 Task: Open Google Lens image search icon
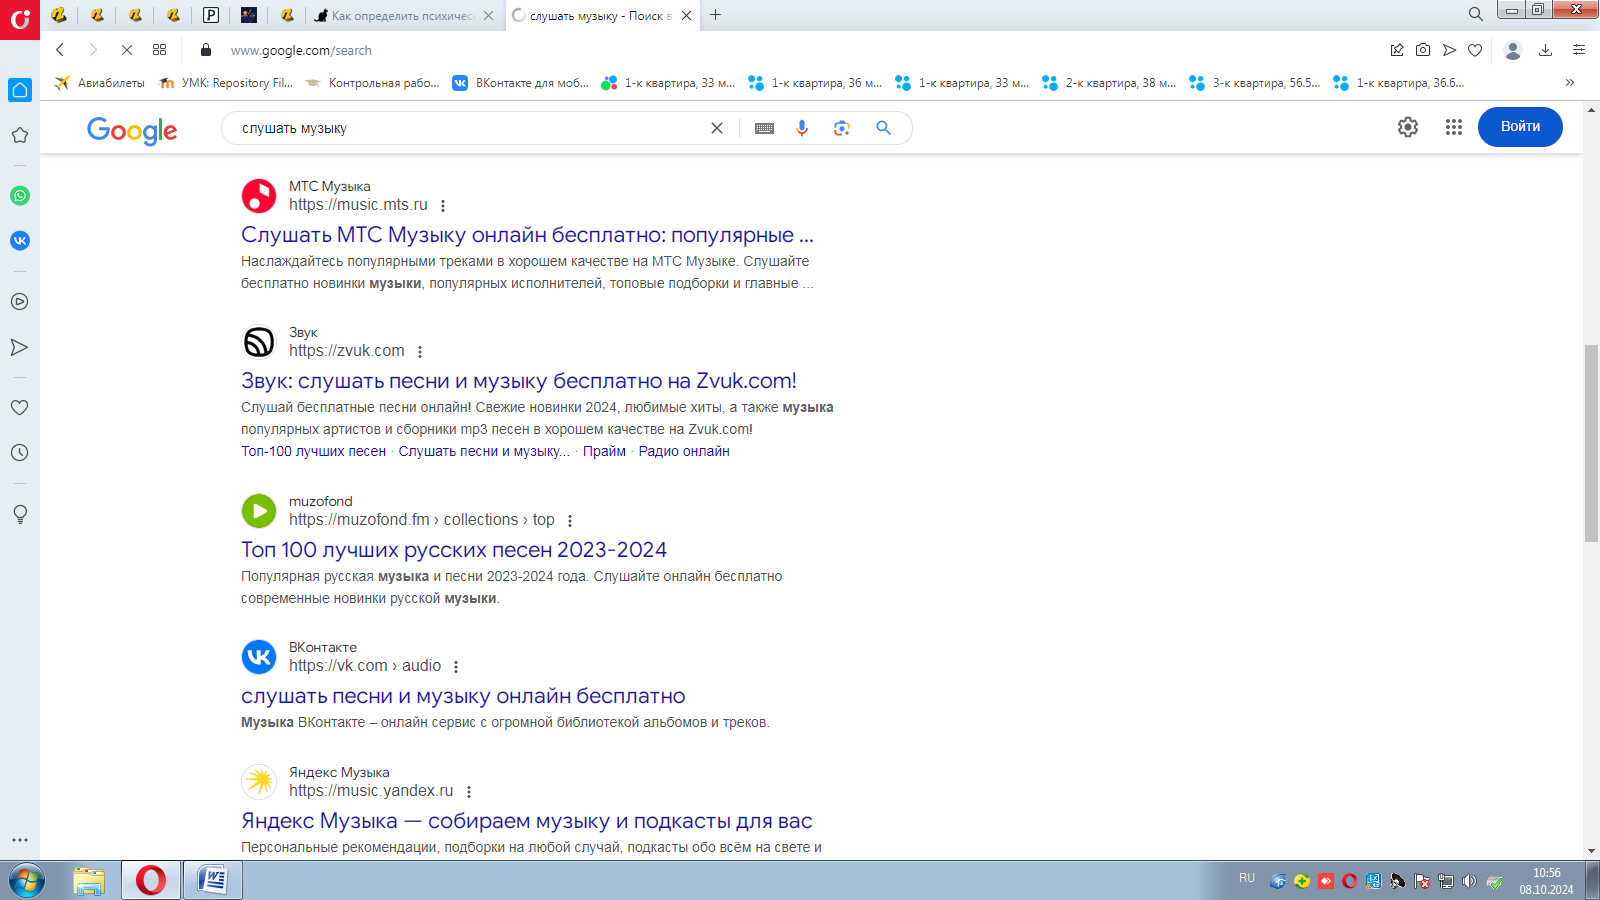click(x=842, y=128)
